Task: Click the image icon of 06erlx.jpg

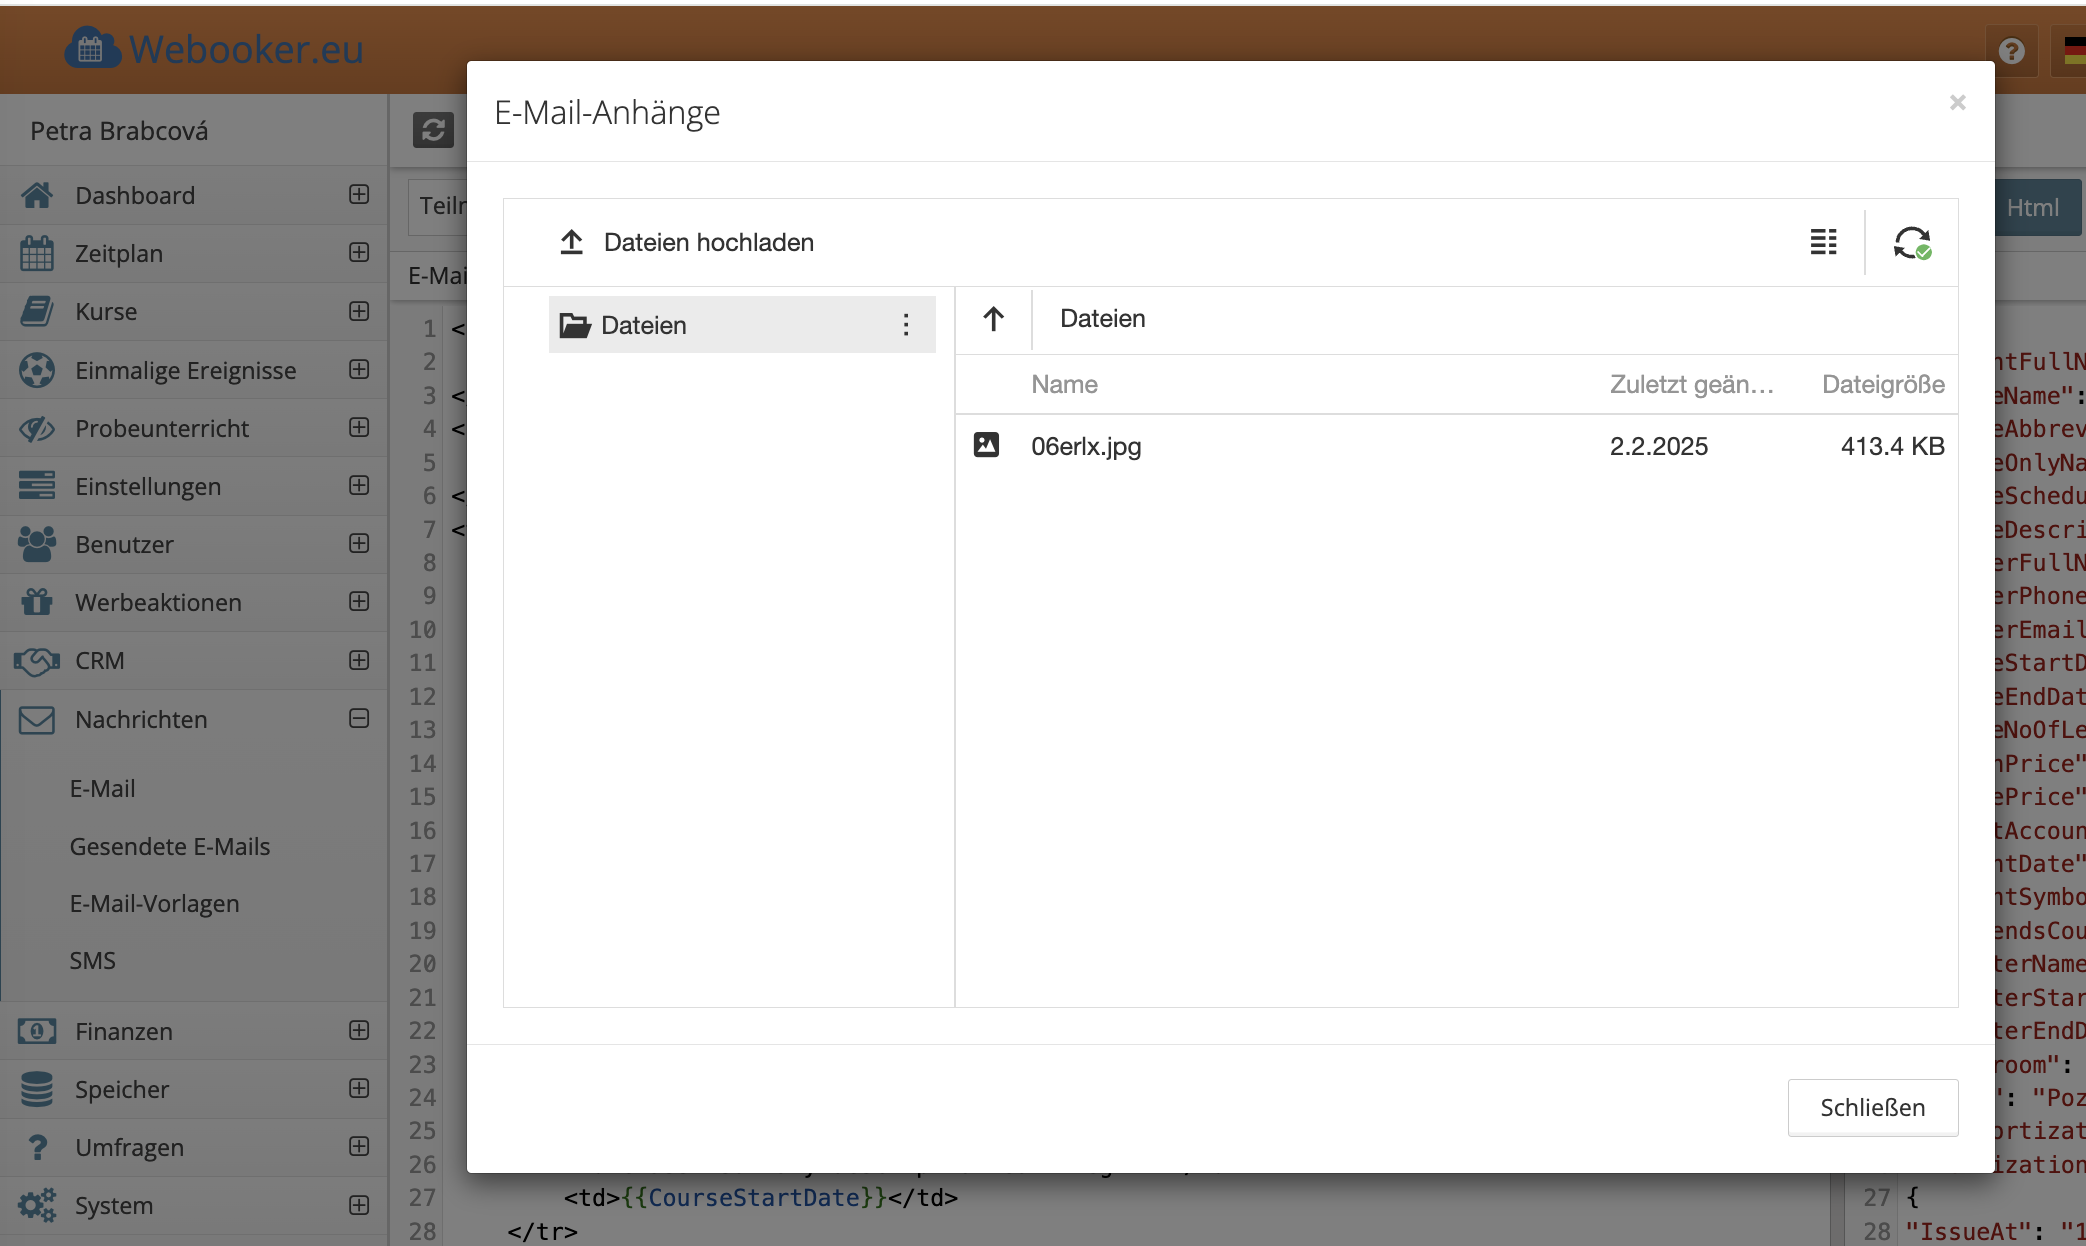Action: point(986,445)
